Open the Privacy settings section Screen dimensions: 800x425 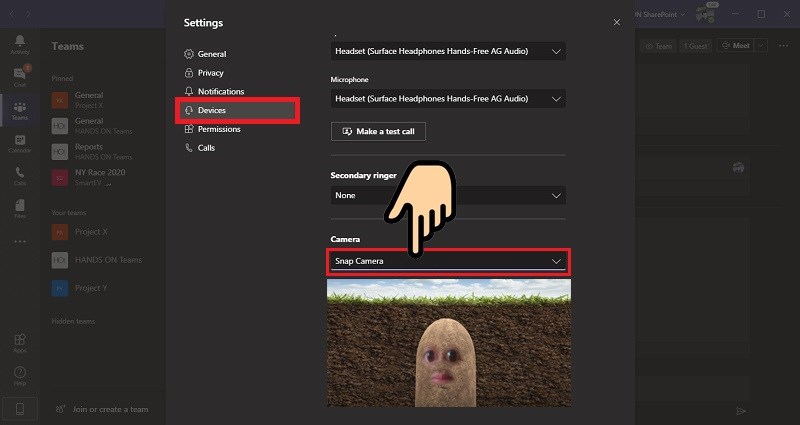click(210, 73)
